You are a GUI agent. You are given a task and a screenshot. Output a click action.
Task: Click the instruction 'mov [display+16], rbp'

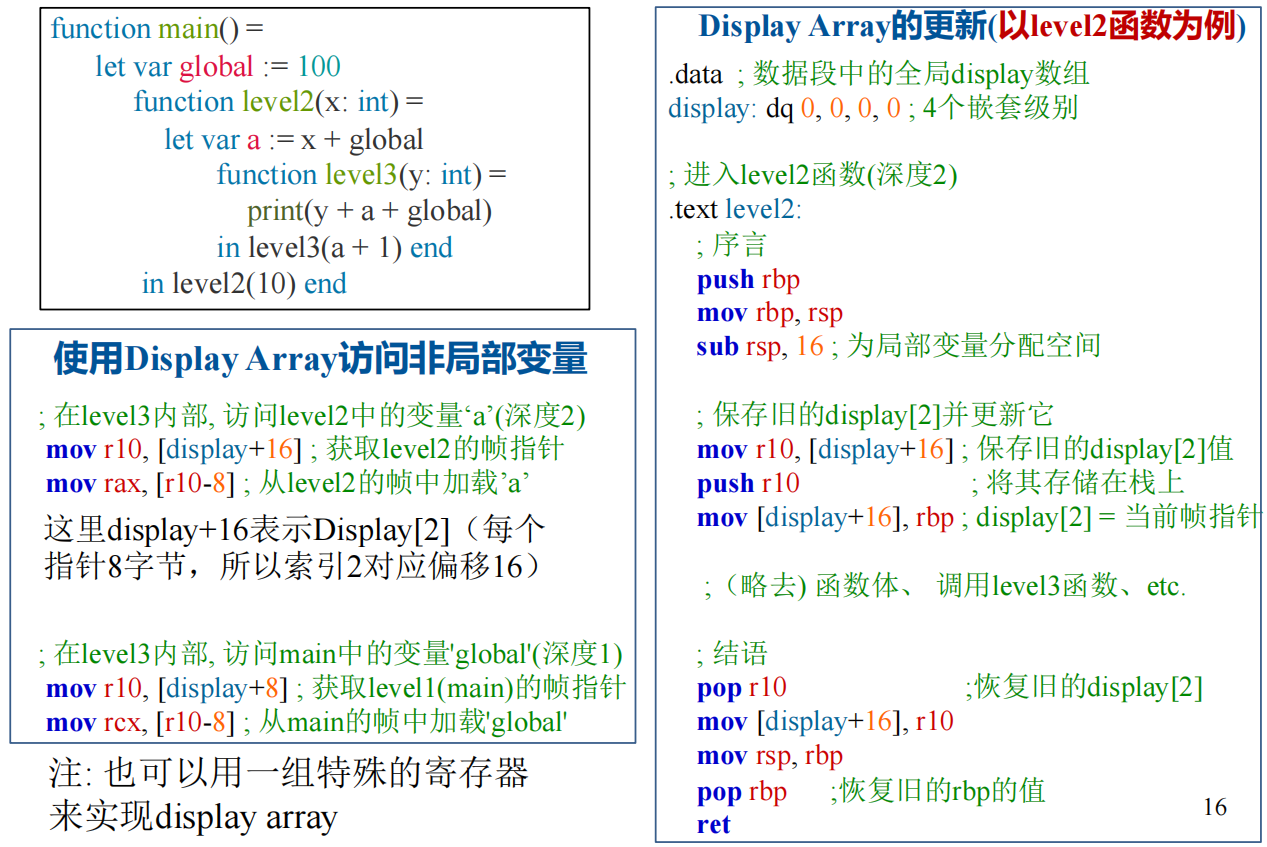tap(825, 518)
